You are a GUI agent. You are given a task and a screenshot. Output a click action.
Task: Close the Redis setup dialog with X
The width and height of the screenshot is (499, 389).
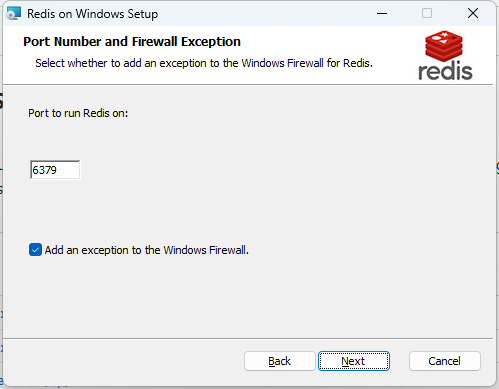coord(473,14)
